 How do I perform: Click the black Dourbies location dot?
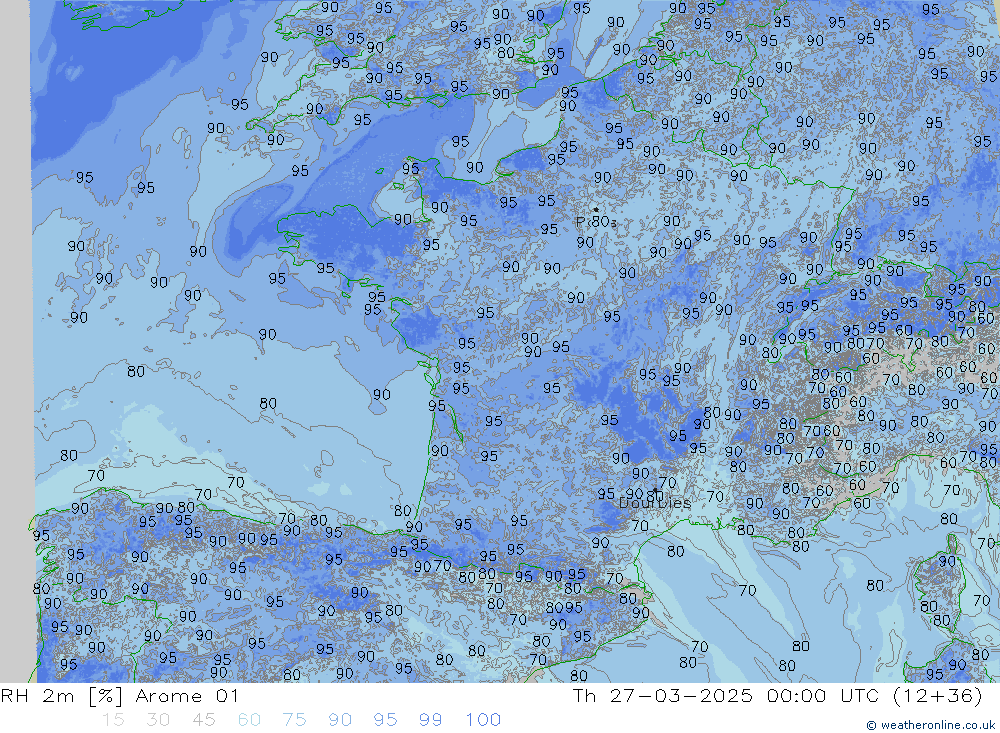point(655,491)
